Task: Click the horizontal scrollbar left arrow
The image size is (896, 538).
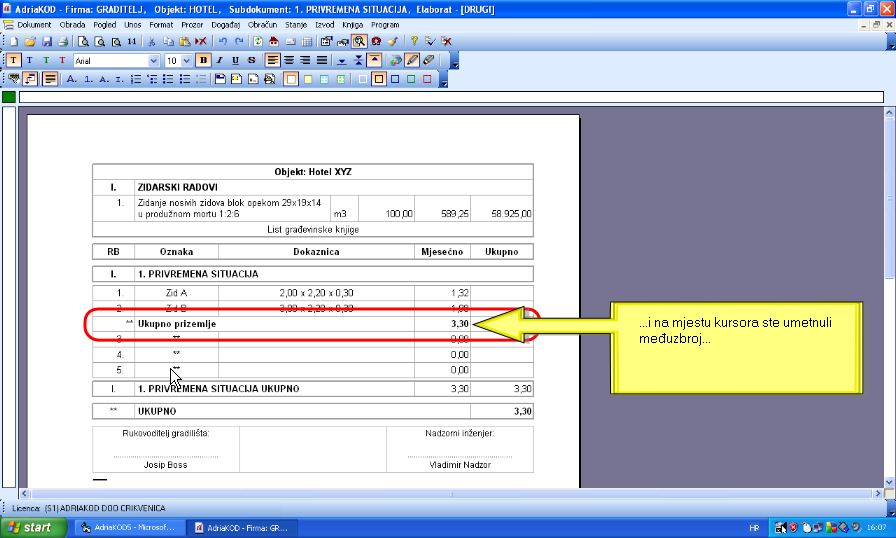Action: (x=24, y=493)
